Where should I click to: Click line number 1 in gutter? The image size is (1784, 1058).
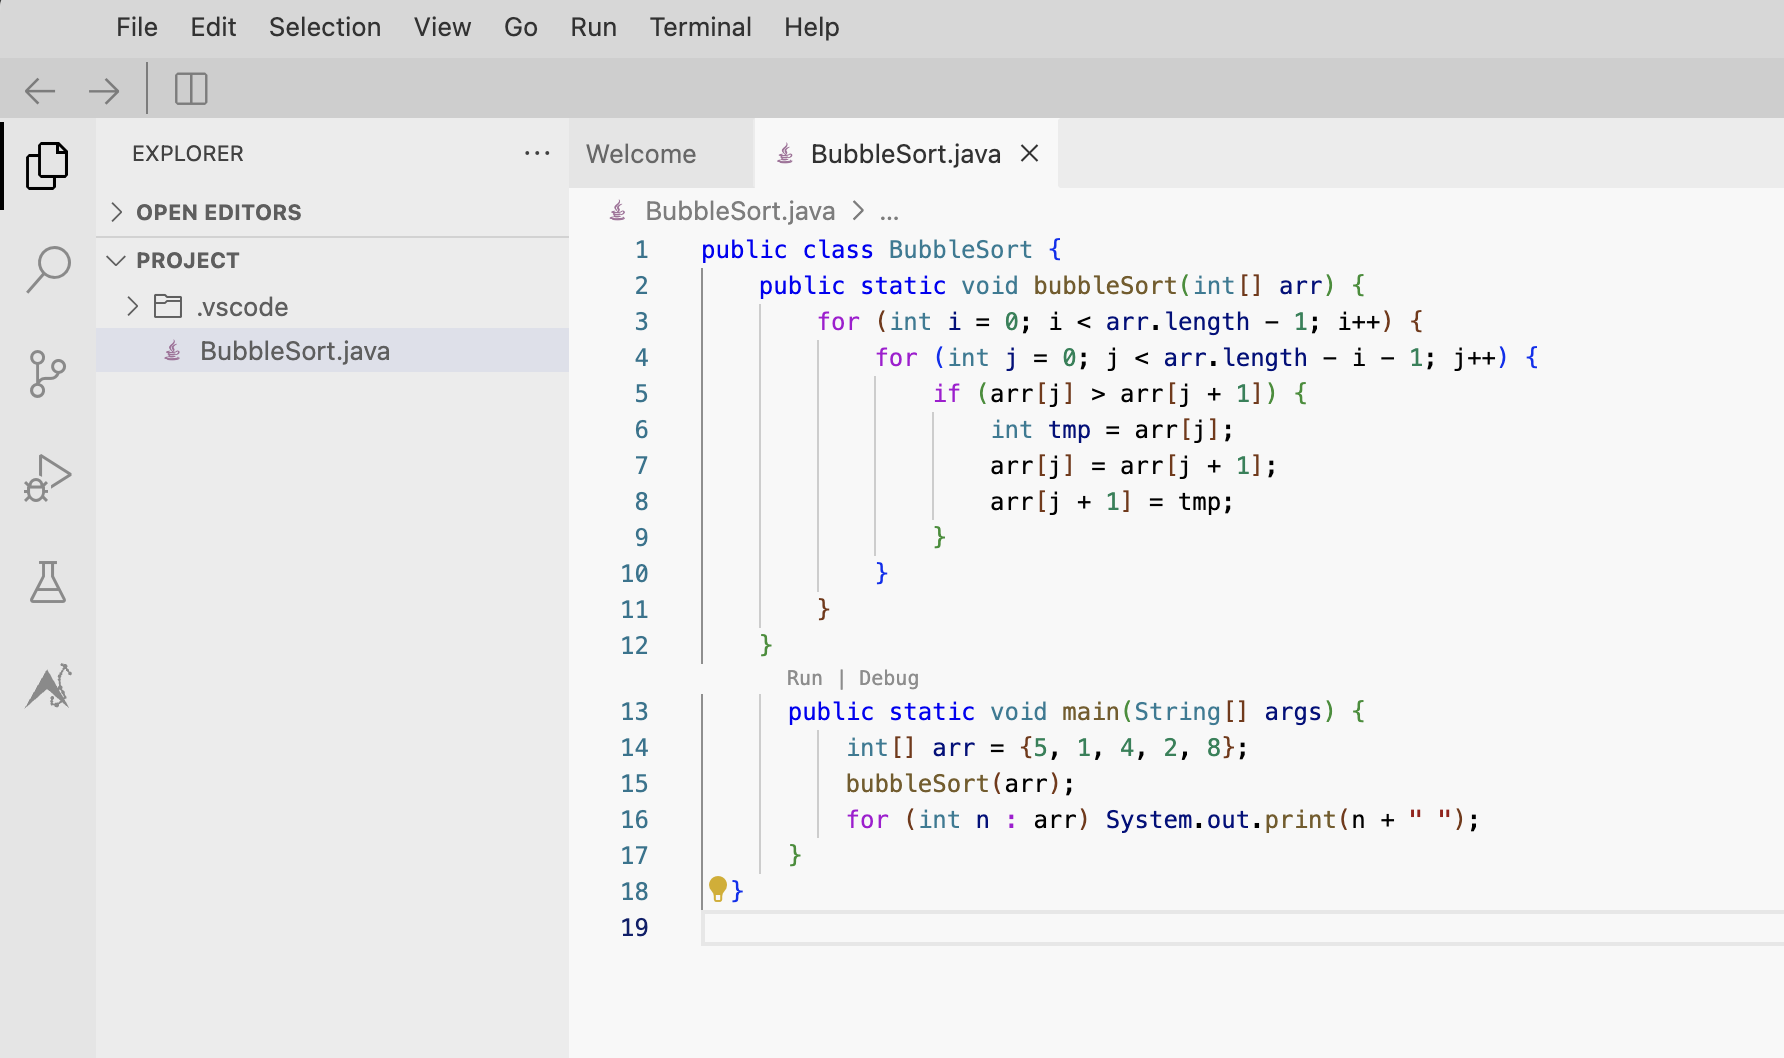pos(641,249)
